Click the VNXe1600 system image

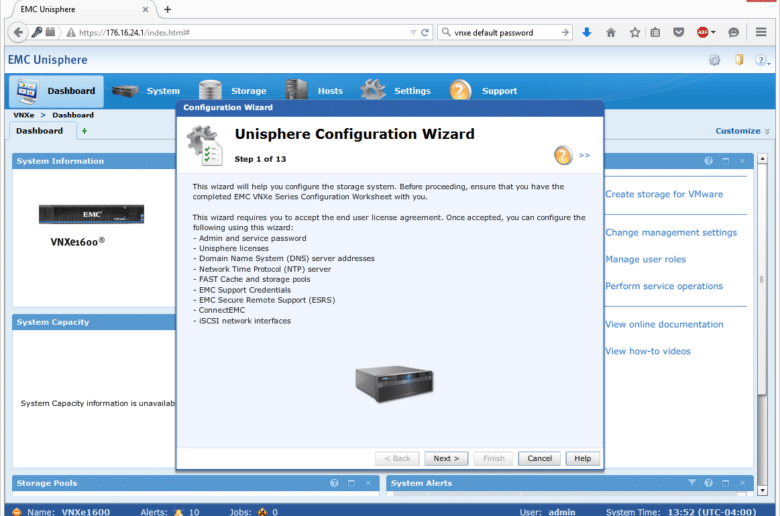(92, 214)
